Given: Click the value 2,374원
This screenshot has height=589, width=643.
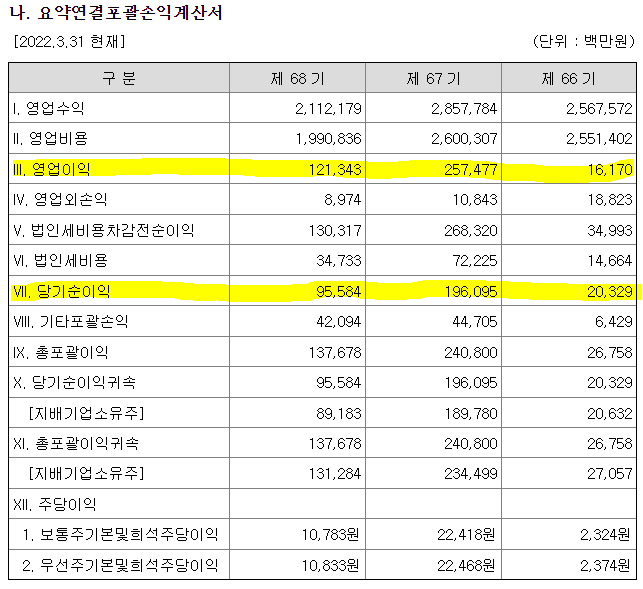Looking at the screenshot, I should (605, 566).
